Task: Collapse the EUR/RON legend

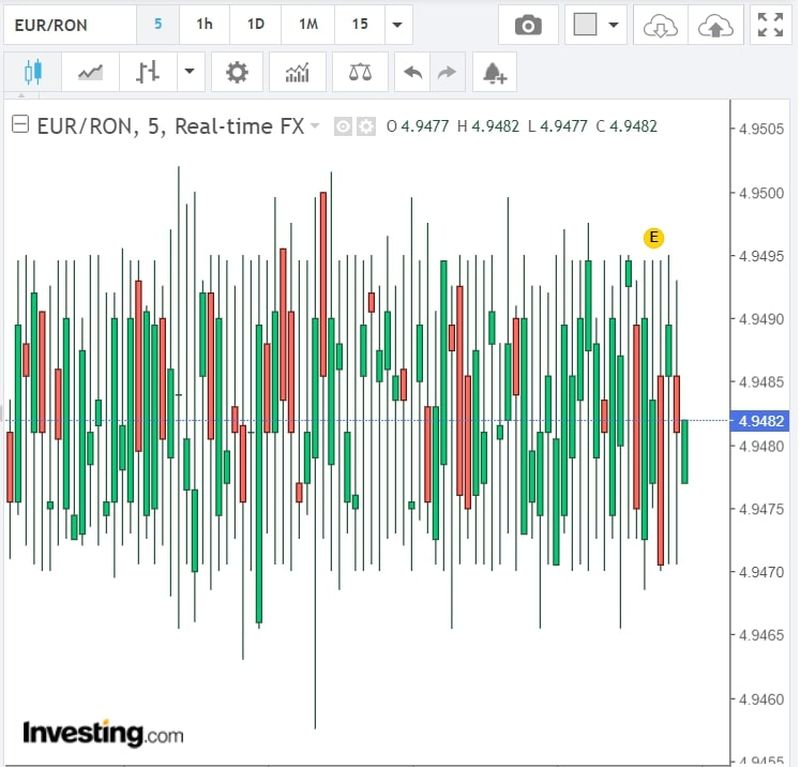Action: point(20,124)
